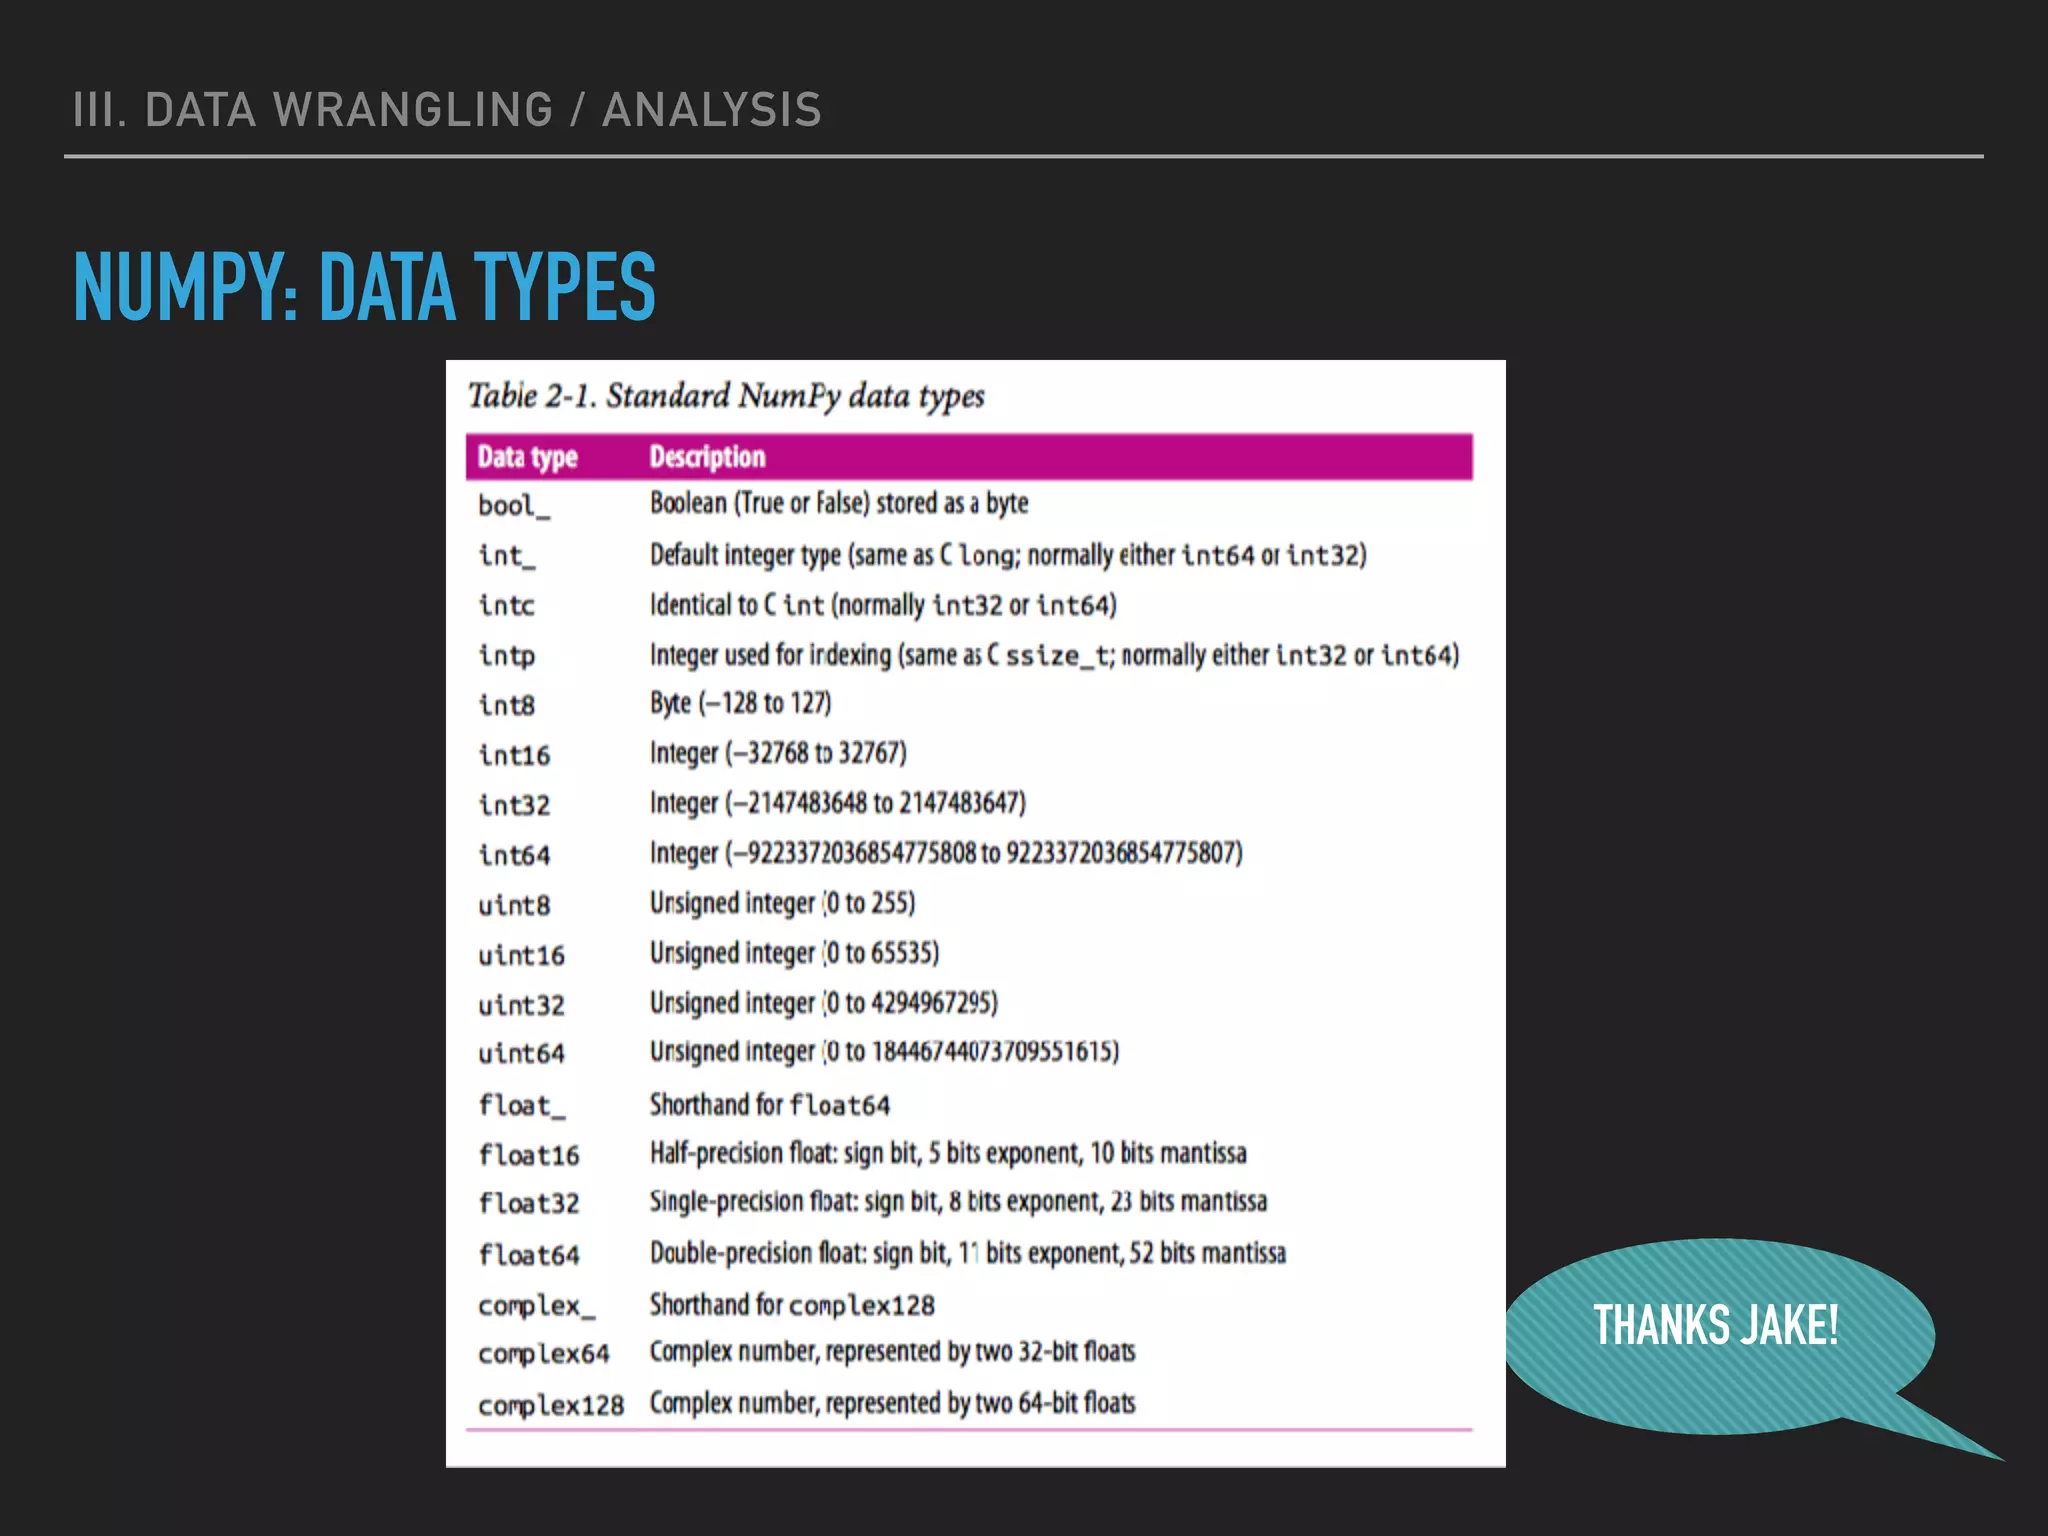The height and width of the screenshot is (1536, 2048).
Task: Click the int64 range description ending in 775807
Action: tap(946, 853)
